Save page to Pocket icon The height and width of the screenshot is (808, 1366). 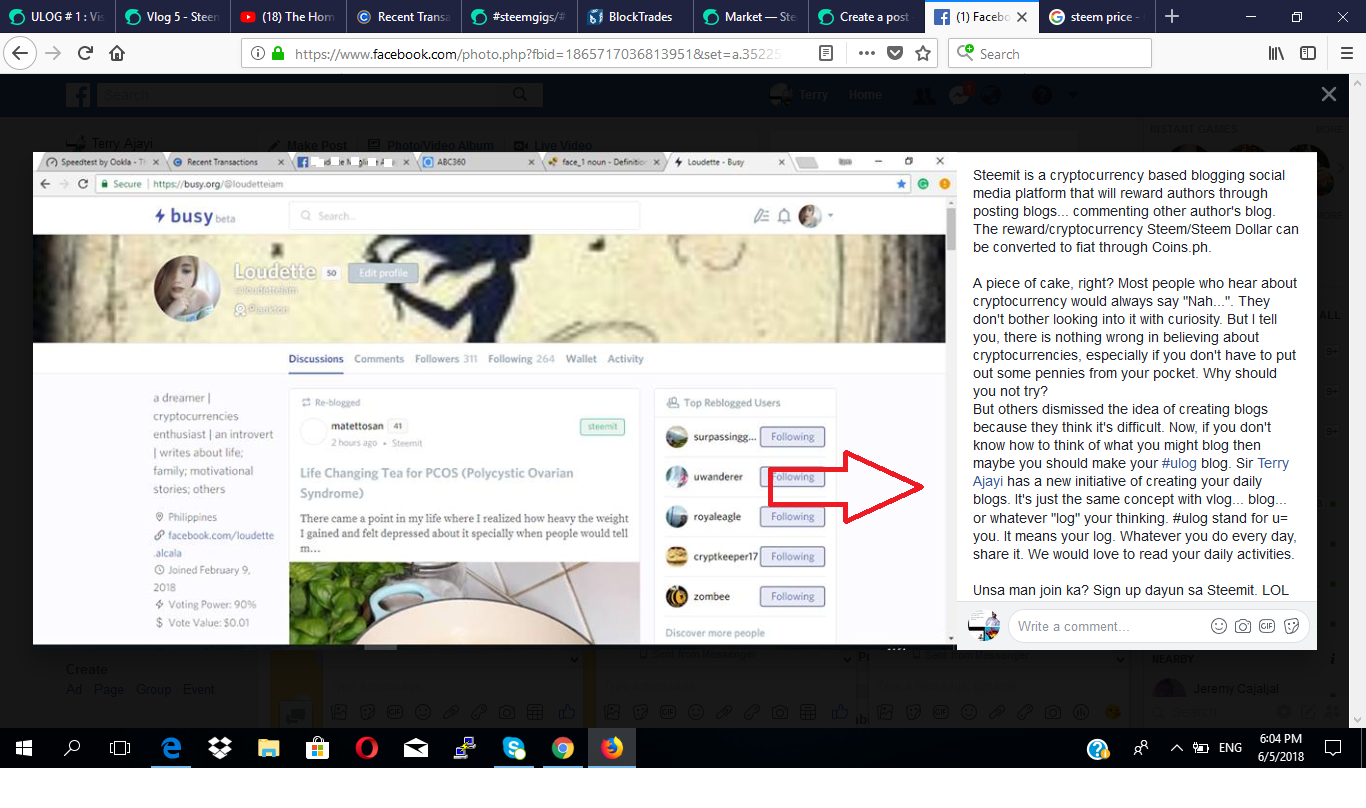coord(895,53)
